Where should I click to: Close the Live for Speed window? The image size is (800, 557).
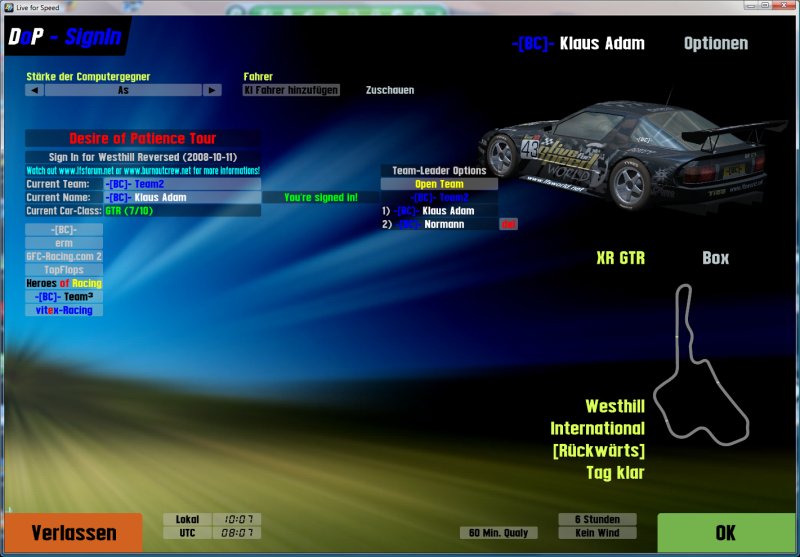point(785,5)
